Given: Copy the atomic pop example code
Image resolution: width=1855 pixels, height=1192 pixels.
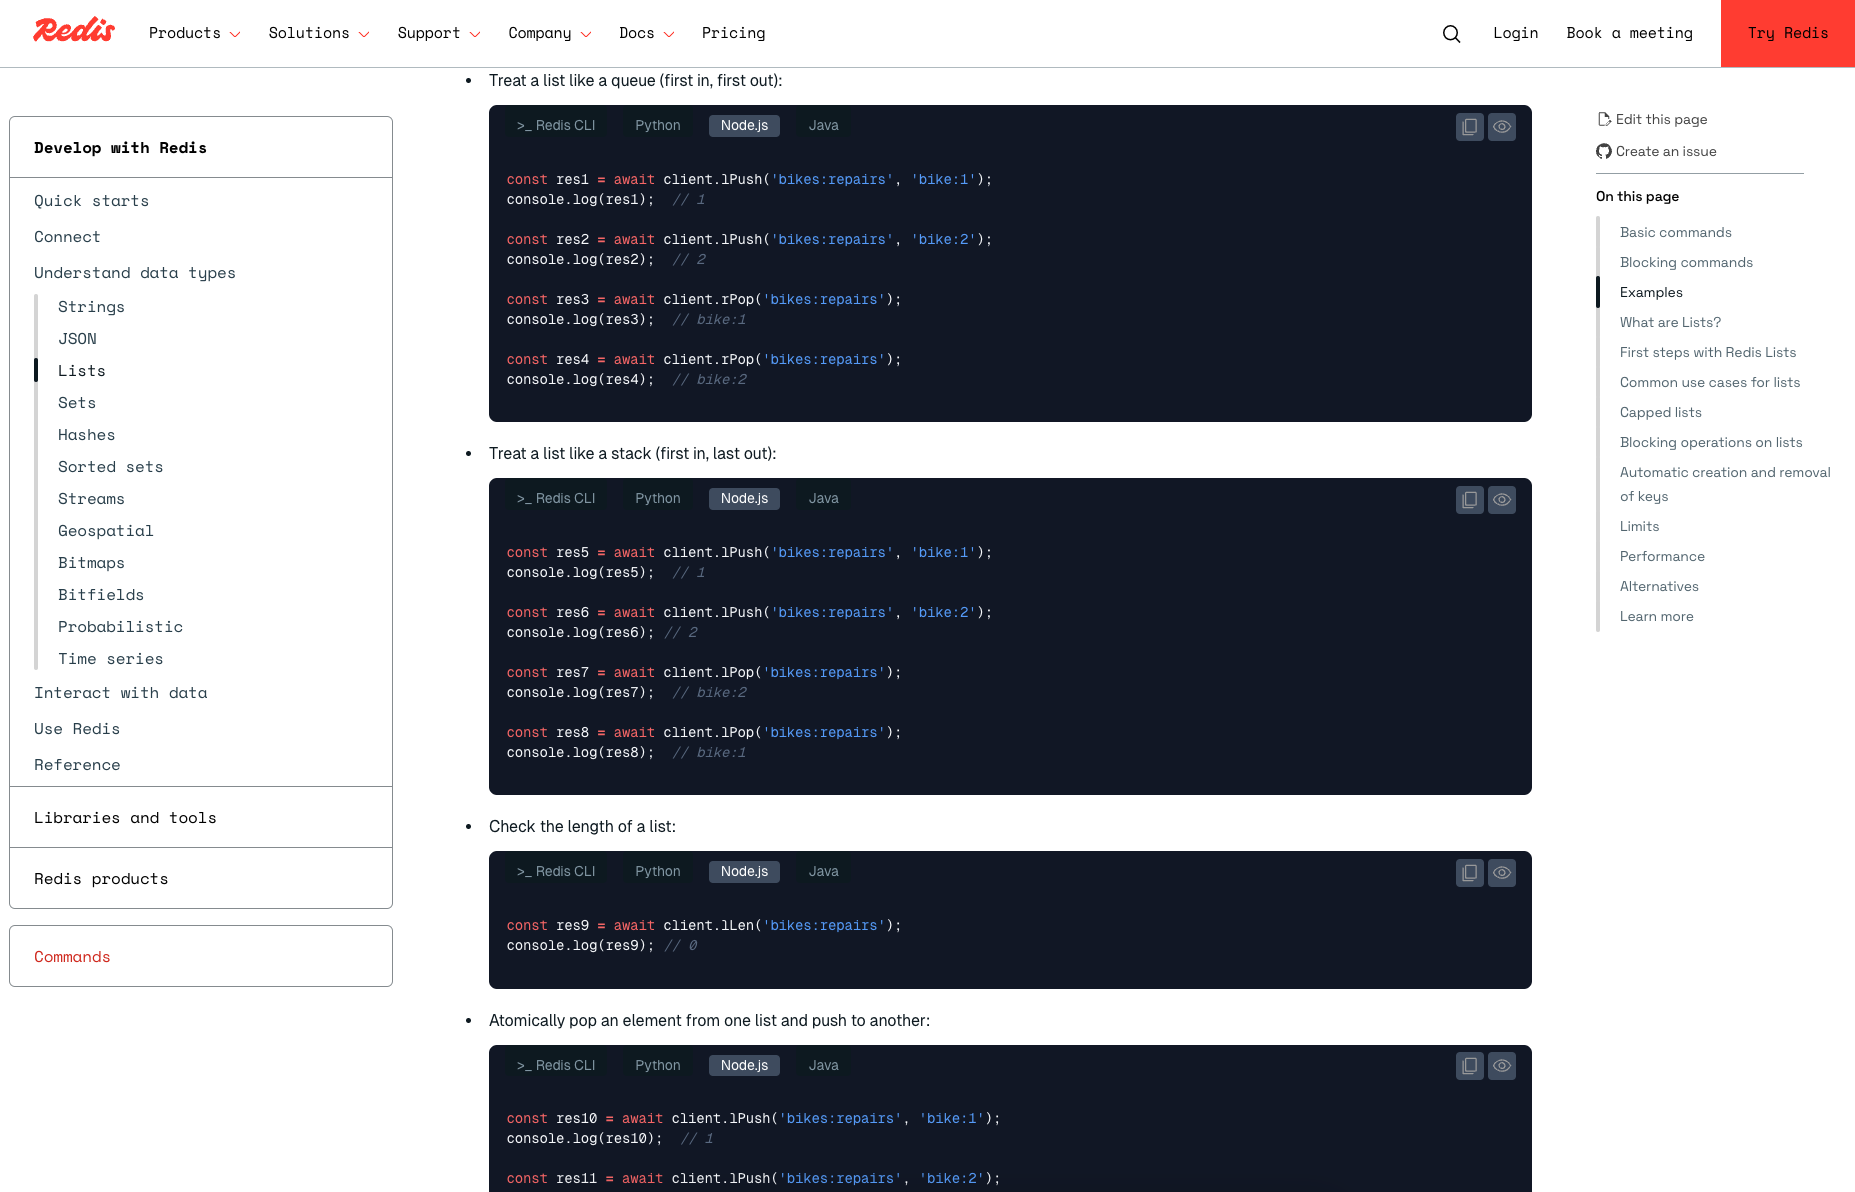Looking at the screenshot, I should coord(1469,1066).
